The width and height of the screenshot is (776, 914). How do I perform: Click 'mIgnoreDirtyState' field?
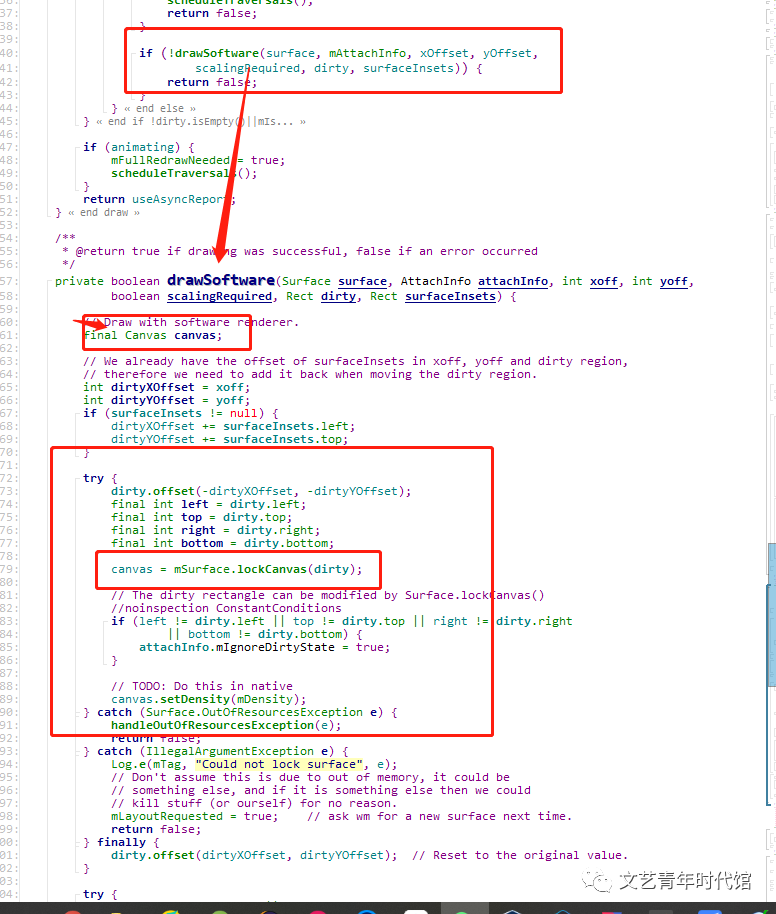(x=275, y=647)
